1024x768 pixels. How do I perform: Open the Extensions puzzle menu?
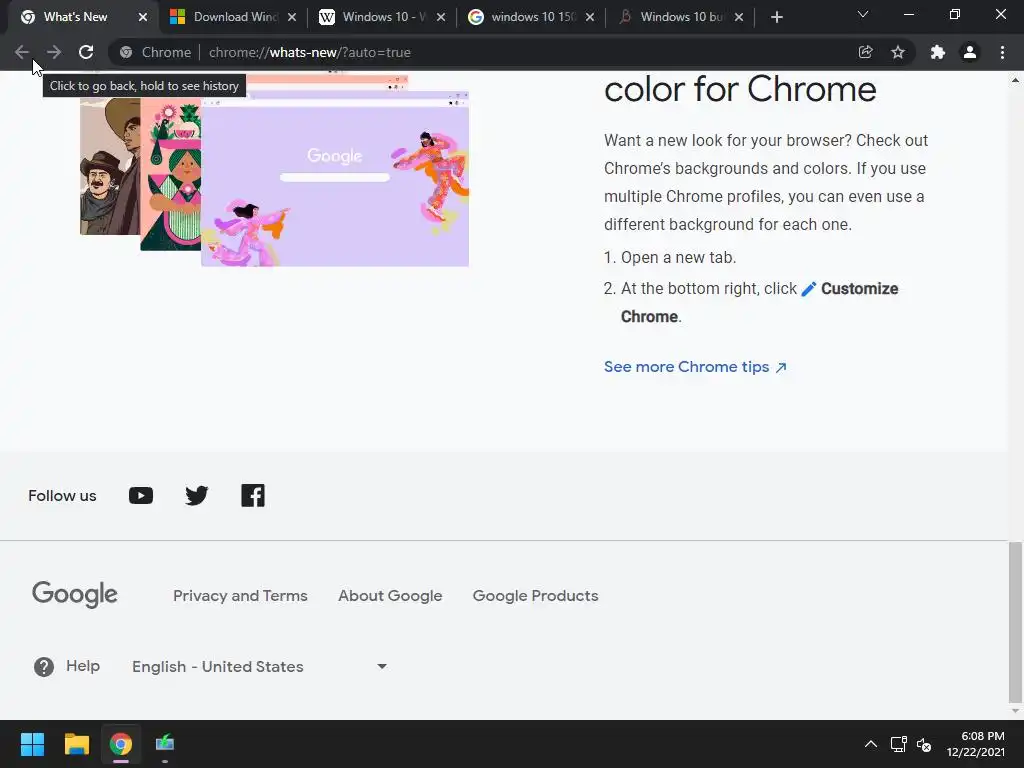click(938, 52)
